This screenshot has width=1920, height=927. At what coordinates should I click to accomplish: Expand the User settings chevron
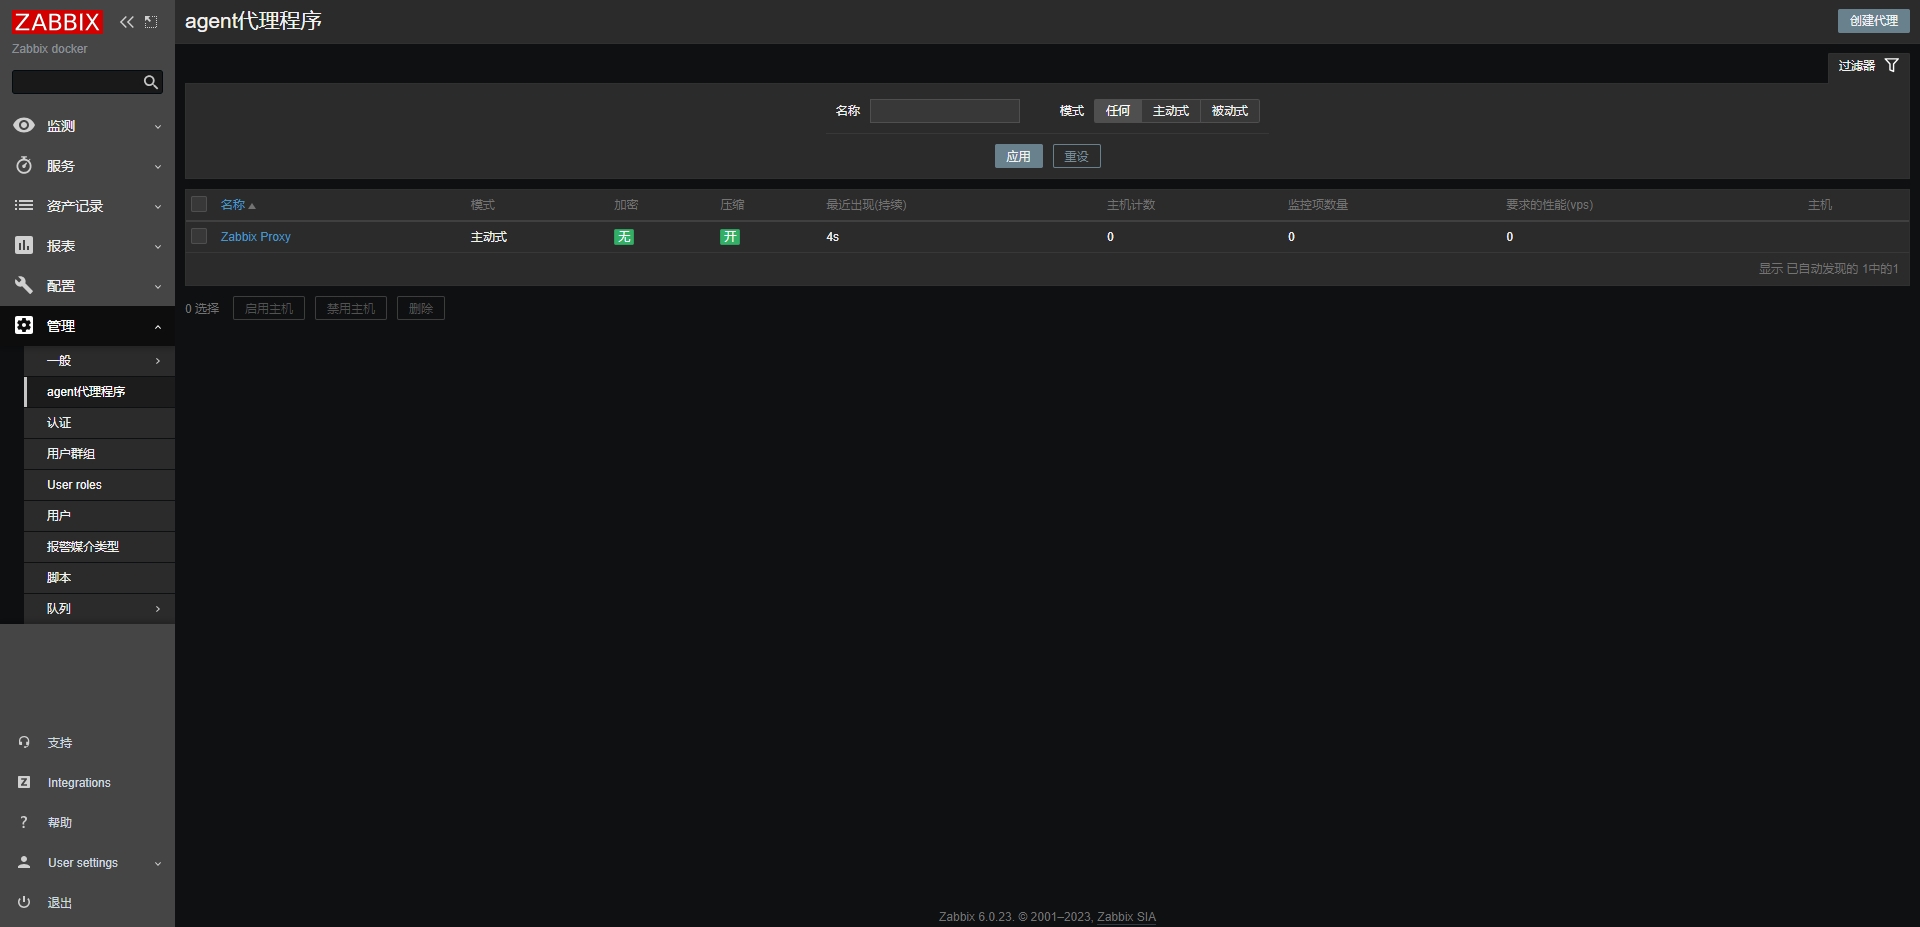(157, 864)
